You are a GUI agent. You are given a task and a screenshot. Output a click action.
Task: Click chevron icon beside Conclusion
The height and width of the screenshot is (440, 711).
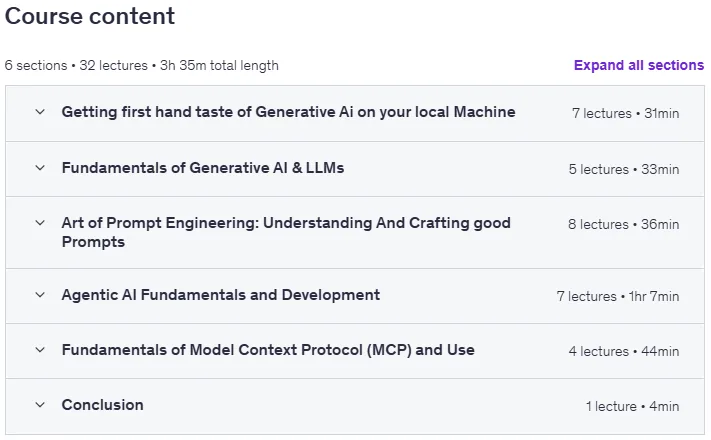coord(40,405)
